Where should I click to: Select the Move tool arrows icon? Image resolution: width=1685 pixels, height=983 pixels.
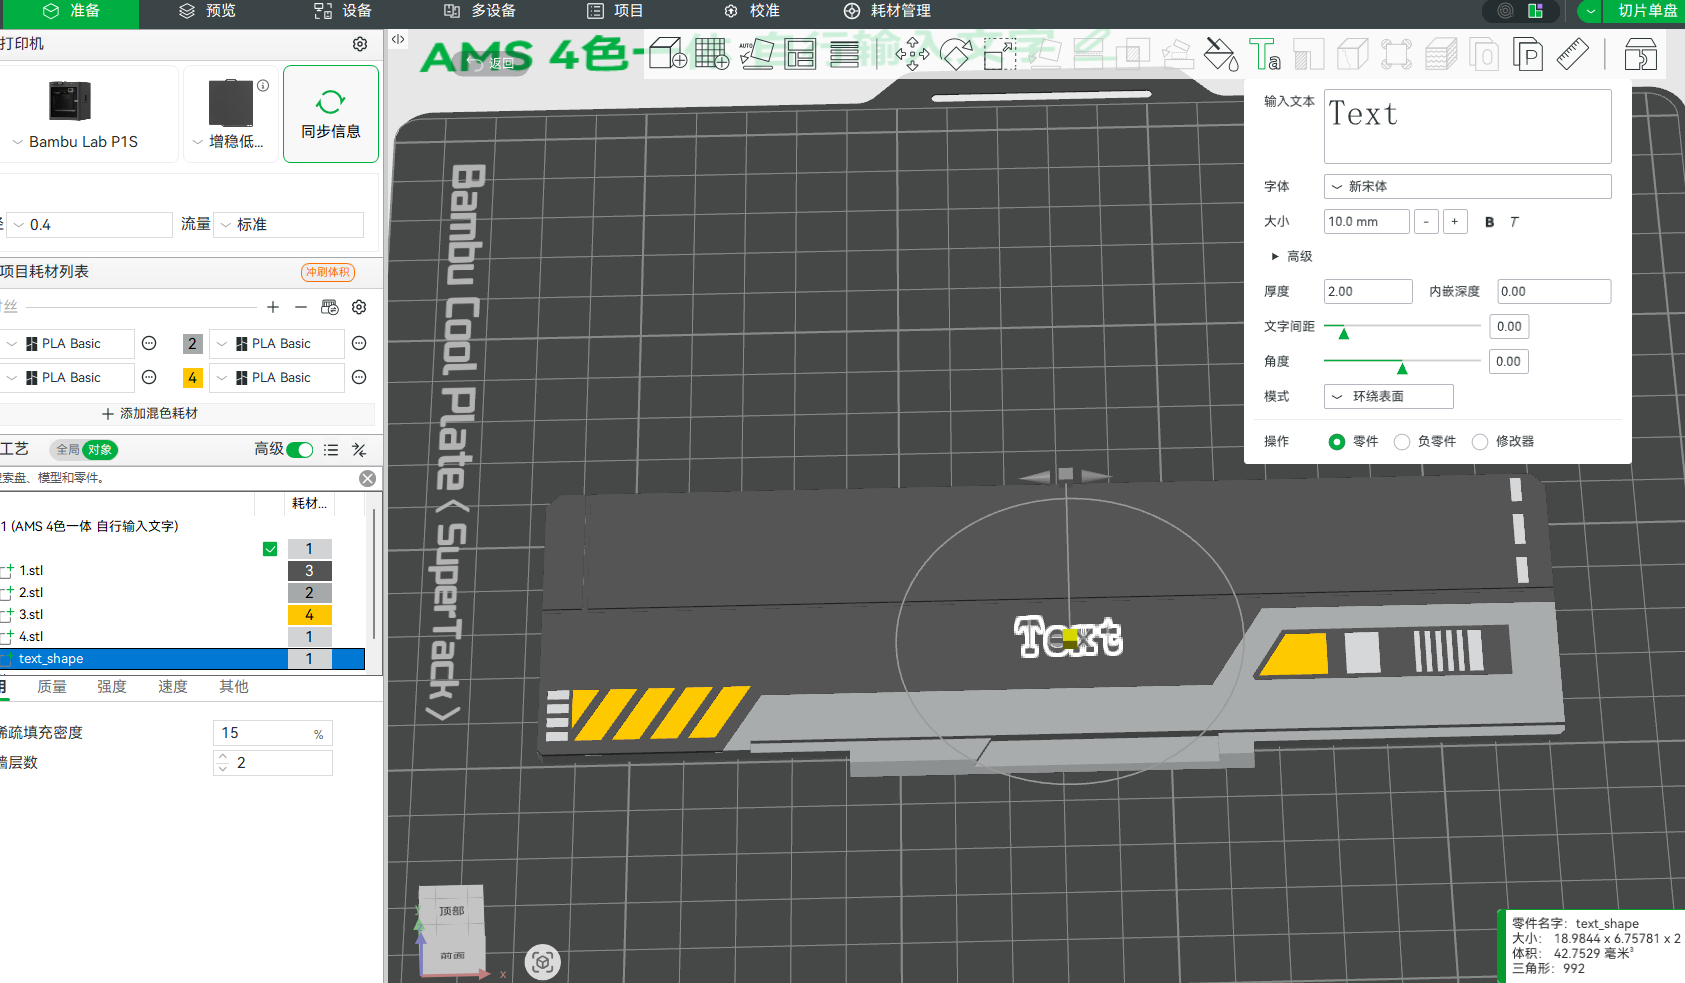click(x=912, y=53)
